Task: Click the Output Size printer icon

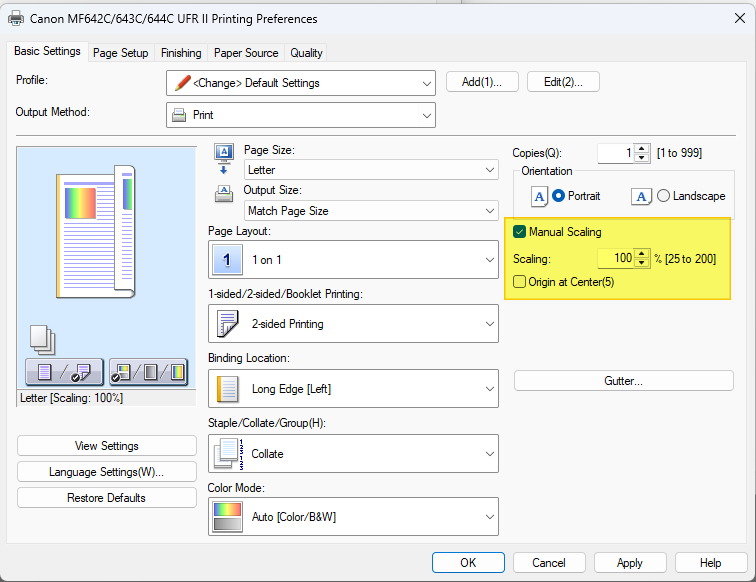Action: [x=224, y=193]
